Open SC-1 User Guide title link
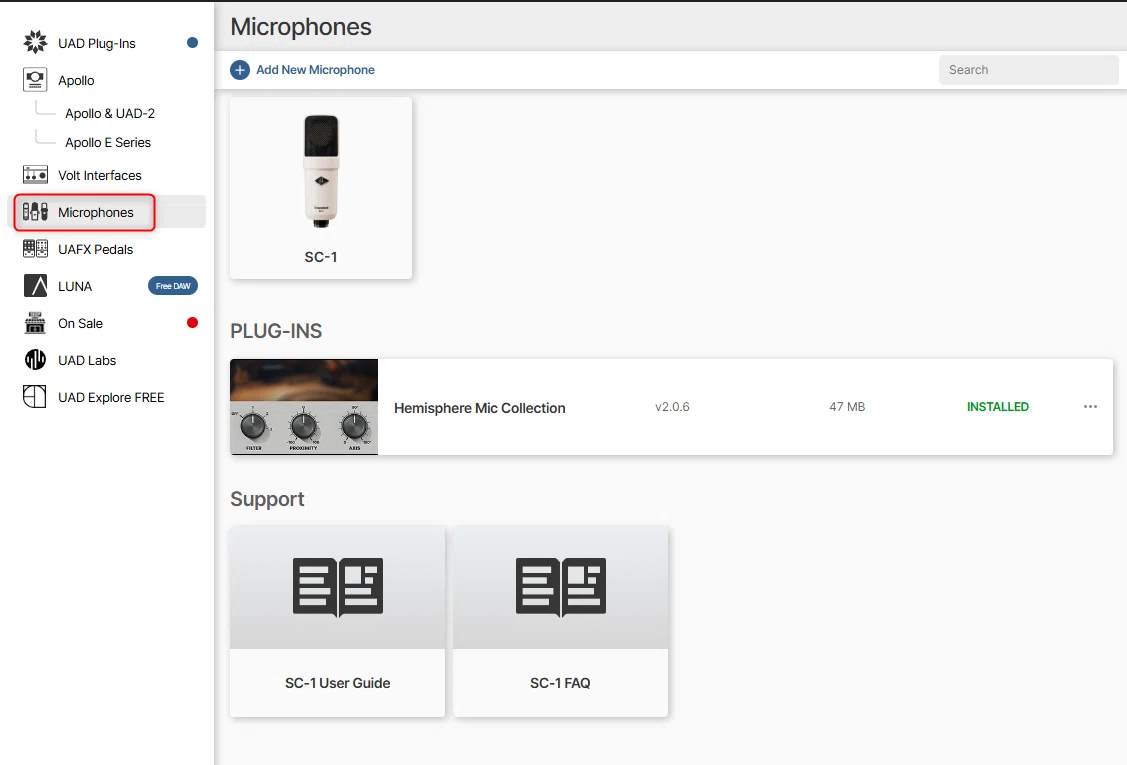Image resolution: width=1127 pixels, height=765 pixels. [x=338, y=683]
